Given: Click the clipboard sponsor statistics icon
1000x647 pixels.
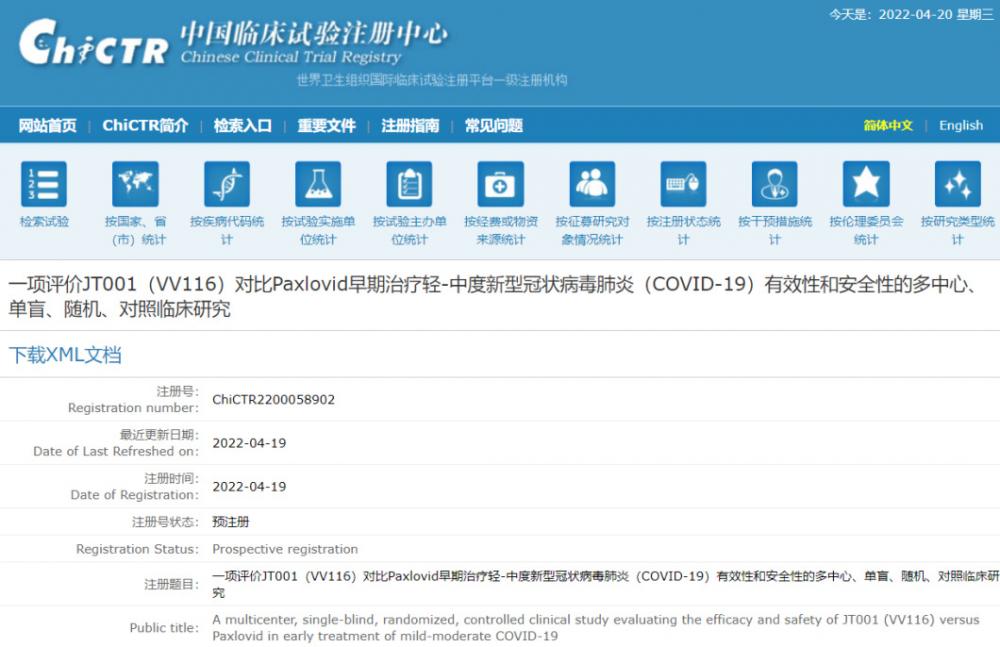Looking at the screenshot, I should pos(409,184).
